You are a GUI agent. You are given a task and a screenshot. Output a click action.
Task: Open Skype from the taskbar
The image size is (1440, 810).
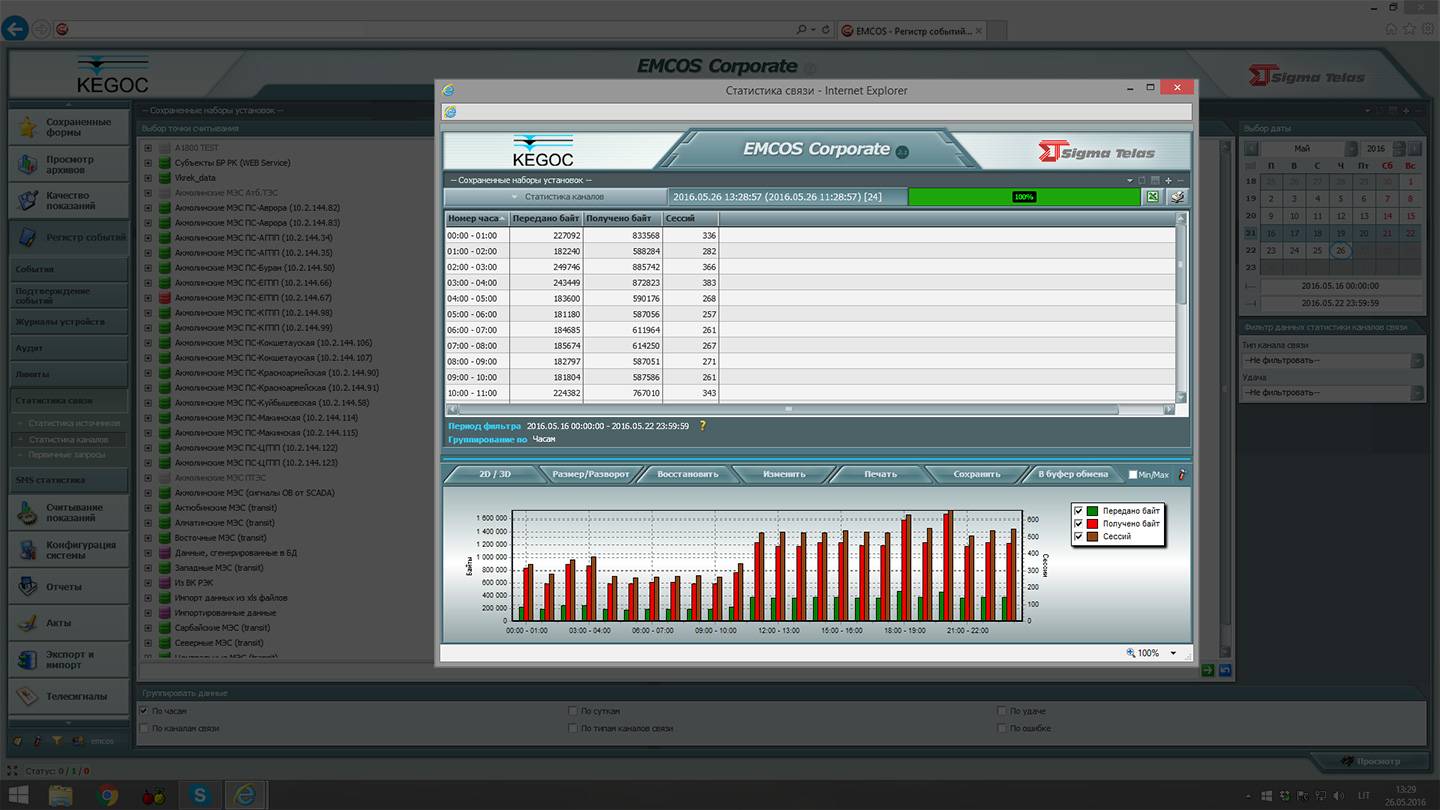tap(200, 796)
